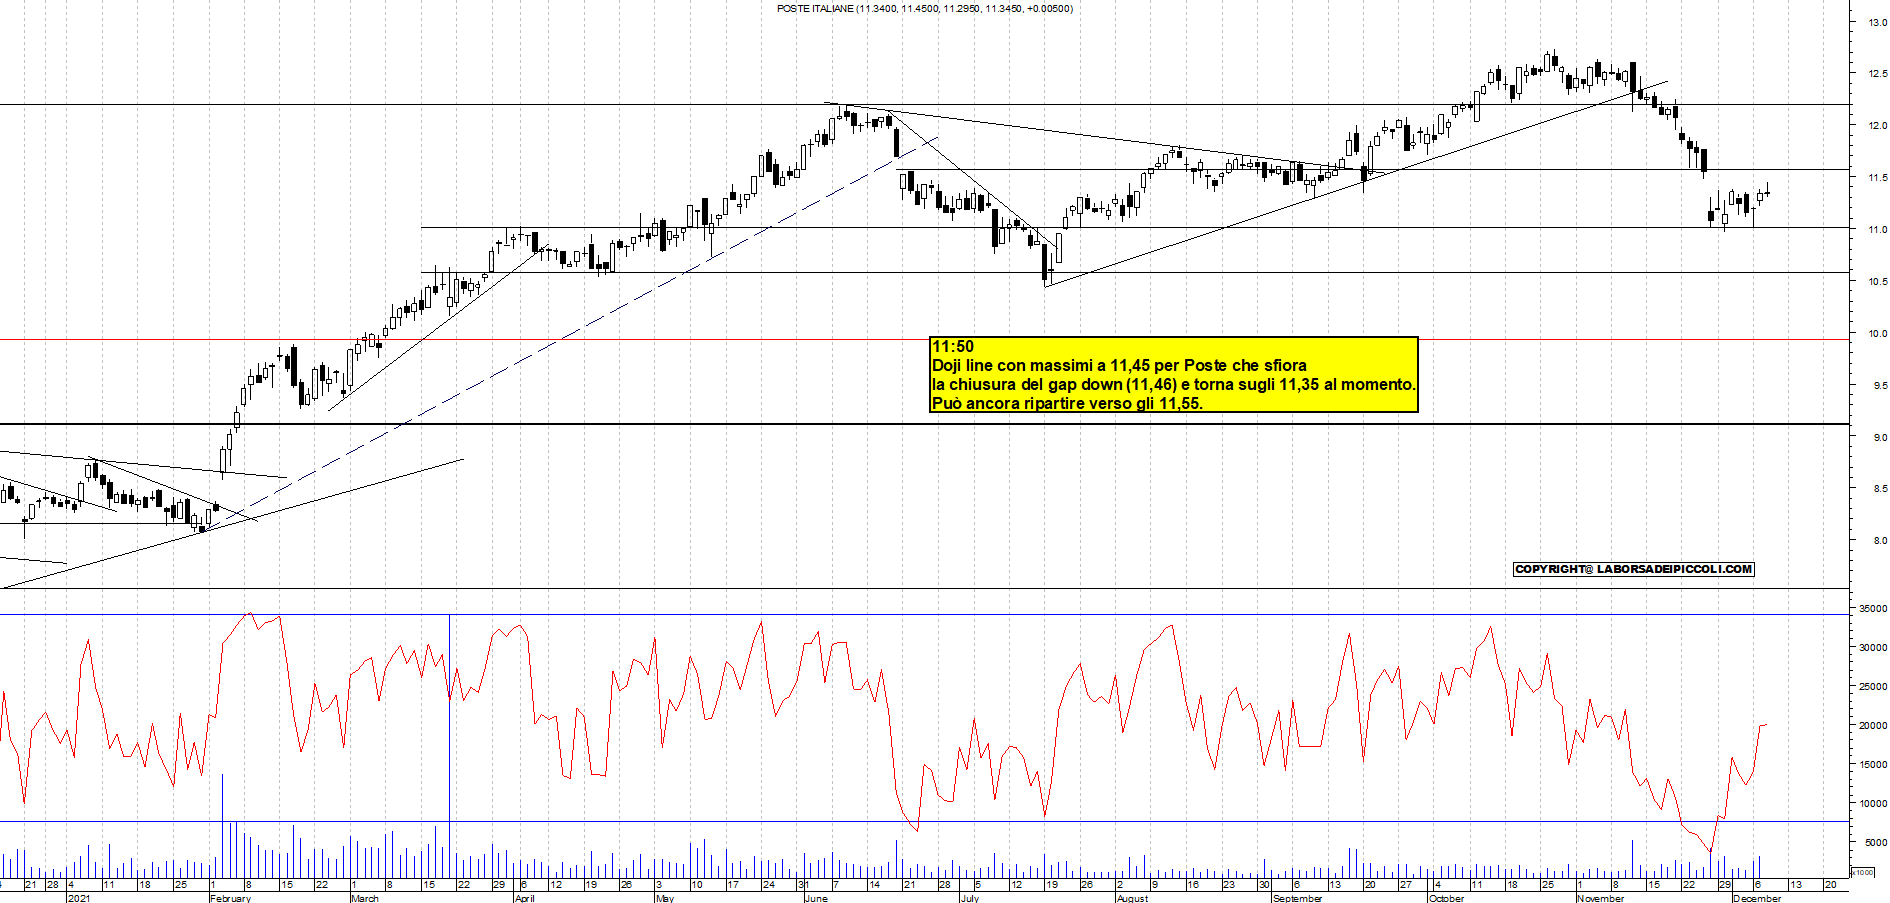The height and width of the screenshot is (903, 1890).
Task: Click the 12.0 price axis label
Action: (x=1877, y=126)
